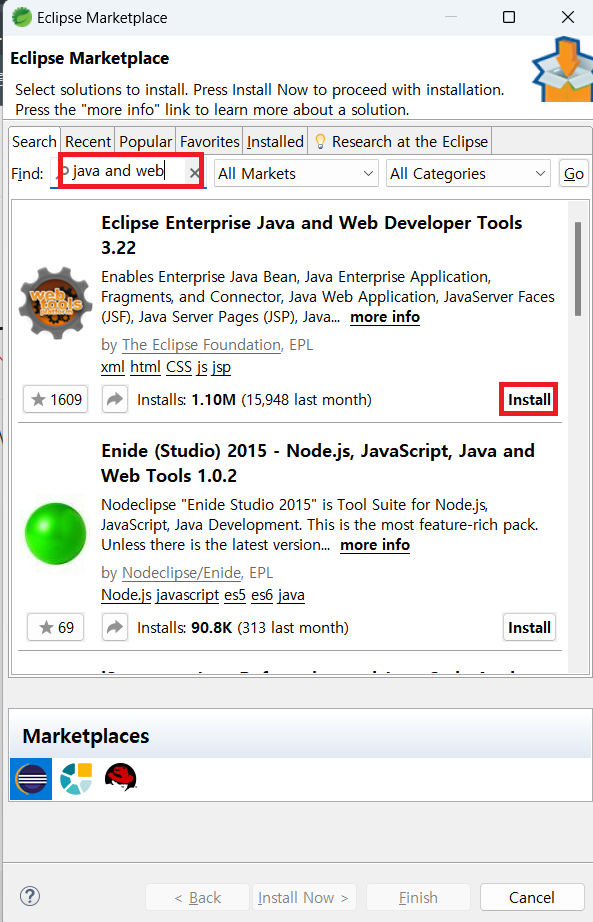
Task: Click the Back button
Action: pyautogui.click(x=197, y=897)
